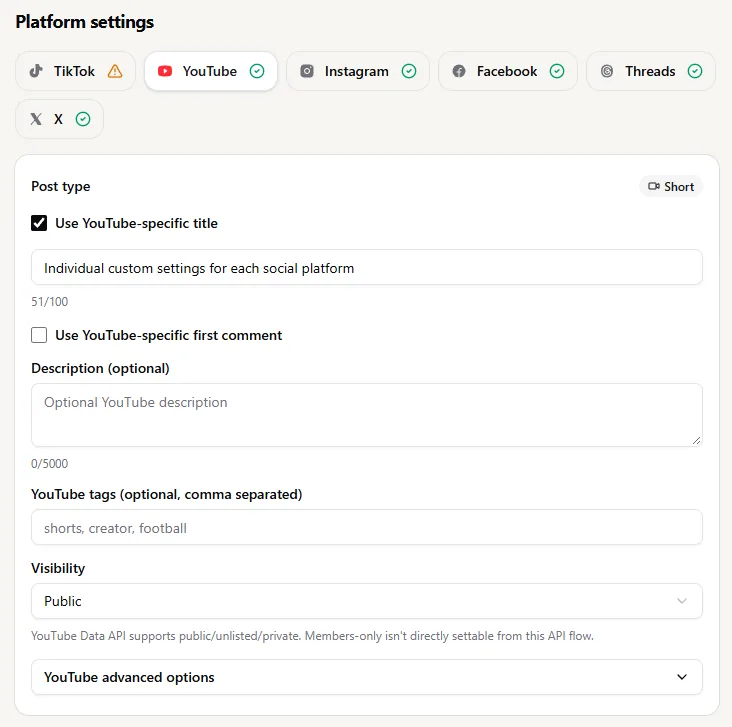Click the X logo icon
The height and width of the screenshot is (727, 732).
(x=36, y=119)
